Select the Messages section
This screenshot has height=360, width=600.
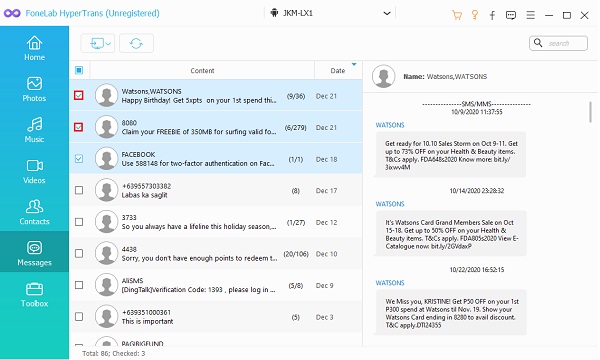34,252
